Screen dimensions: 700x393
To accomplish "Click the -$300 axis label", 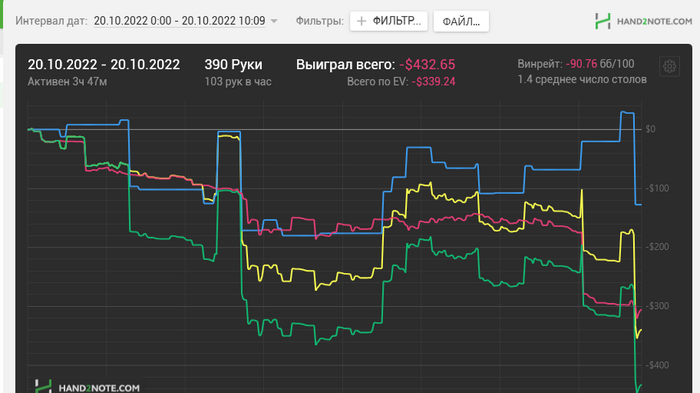I will click(657, 306).
